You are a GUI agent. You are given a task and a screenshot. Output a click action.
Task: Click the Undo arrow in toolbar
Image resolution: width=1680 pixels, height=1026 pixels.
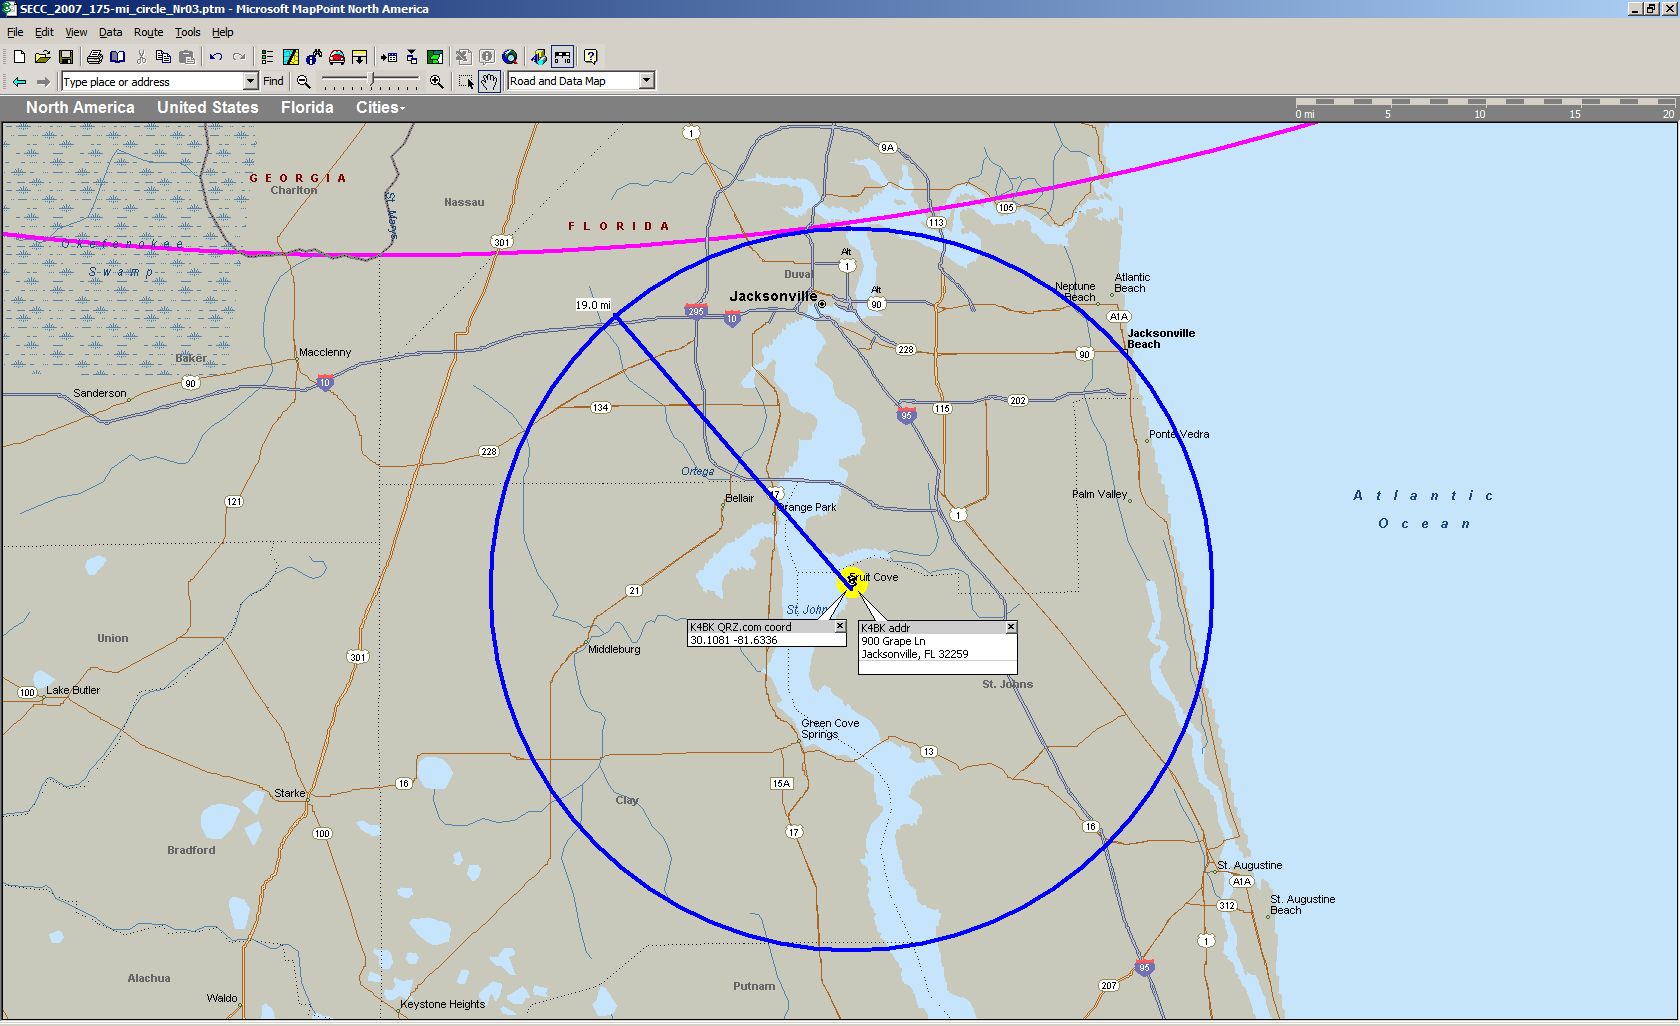pyautogui.click(x=215, y=57)
